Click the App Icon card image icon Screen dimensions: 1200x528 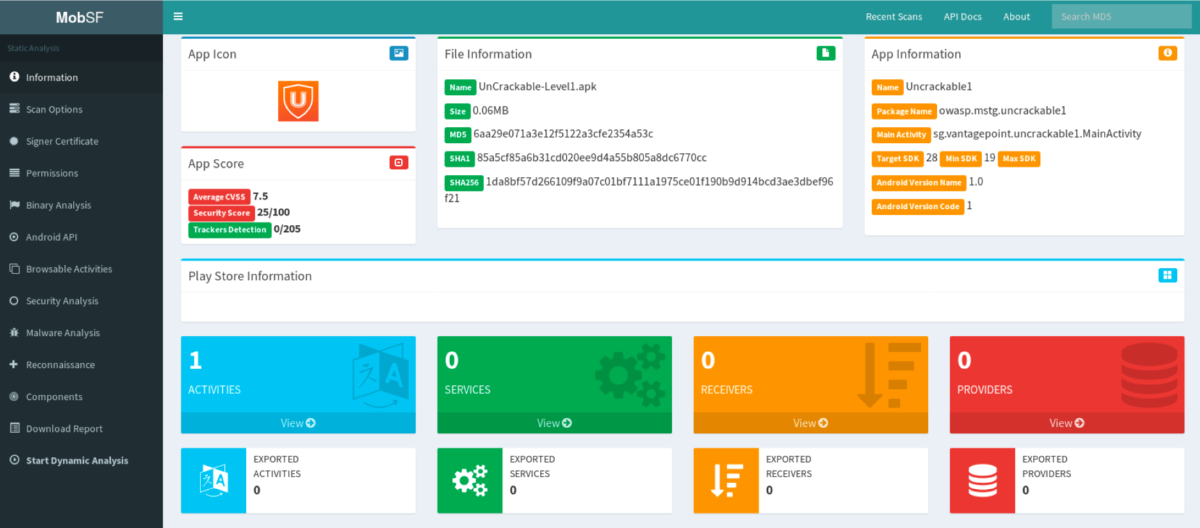point(398,53)
